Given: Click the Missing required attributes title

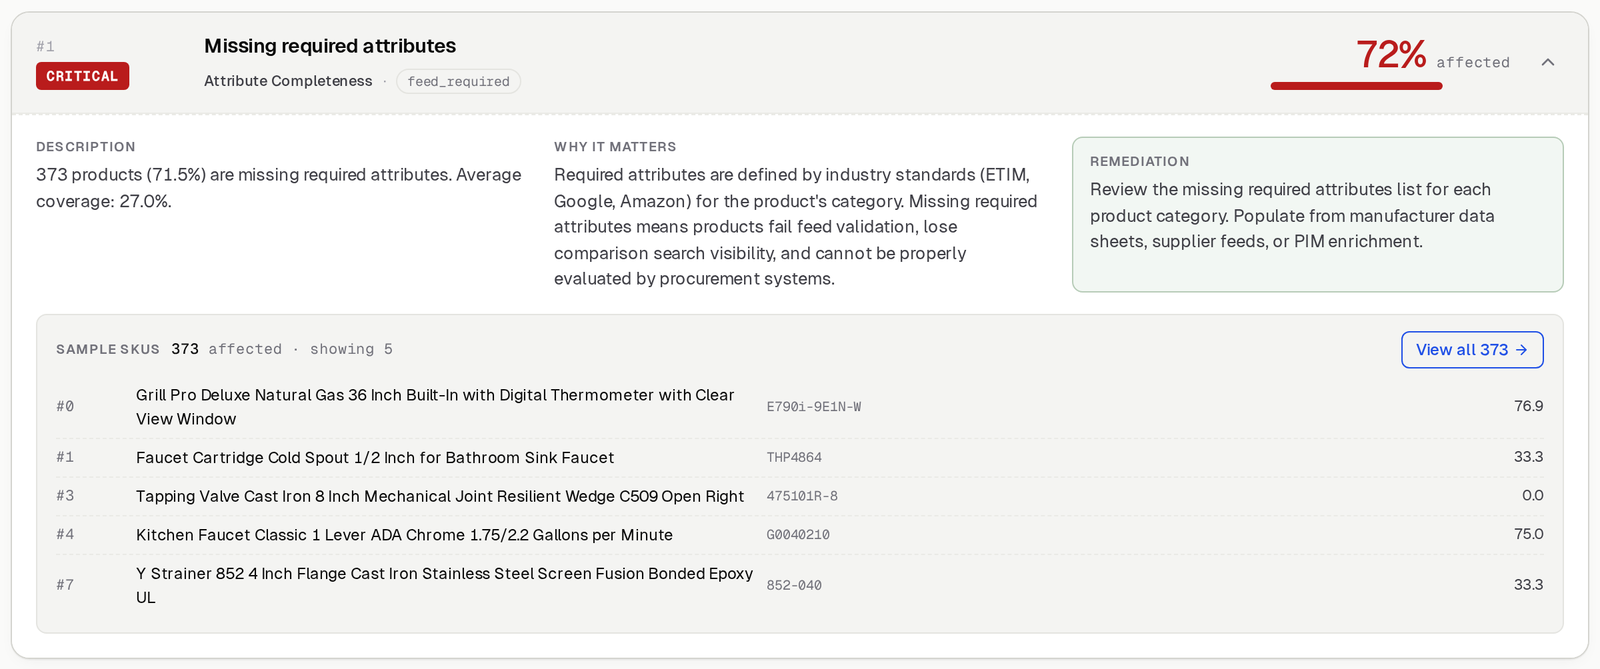Looking at the screenshot, I should (330, 46).
